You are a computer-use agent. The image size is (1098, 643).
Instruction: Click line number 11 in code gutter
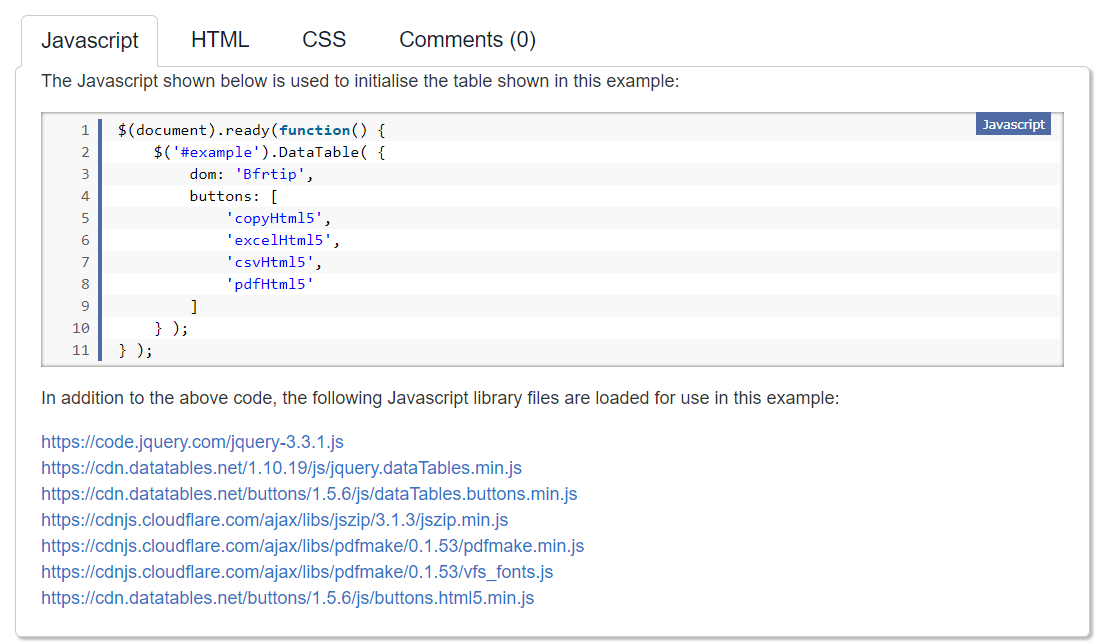coord(82,350)
